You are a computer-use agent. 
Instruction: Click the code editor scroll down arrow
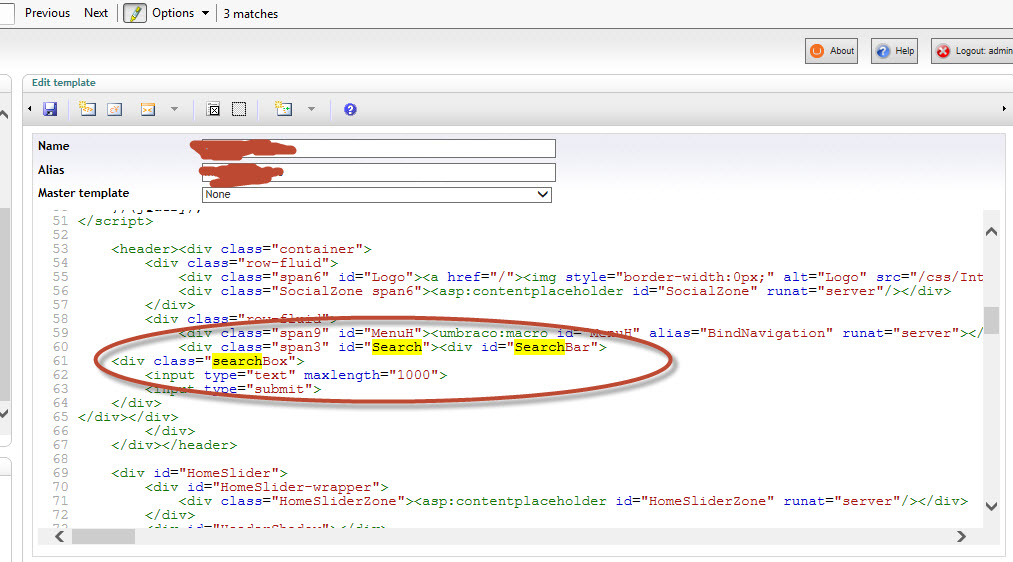[991, 506]
